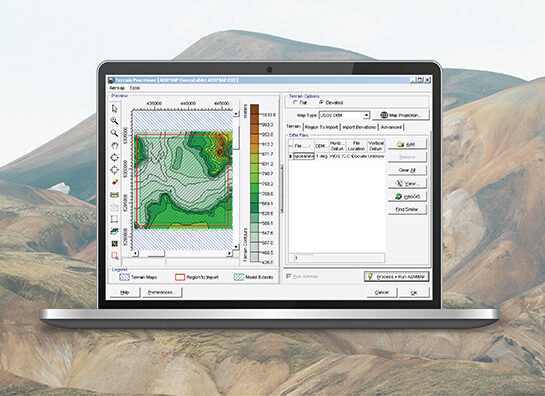Click the preview horizontal scrollbar right arrow
Image resolution: width=545 pixels, height=396 pixels.
tap(229, 253)
